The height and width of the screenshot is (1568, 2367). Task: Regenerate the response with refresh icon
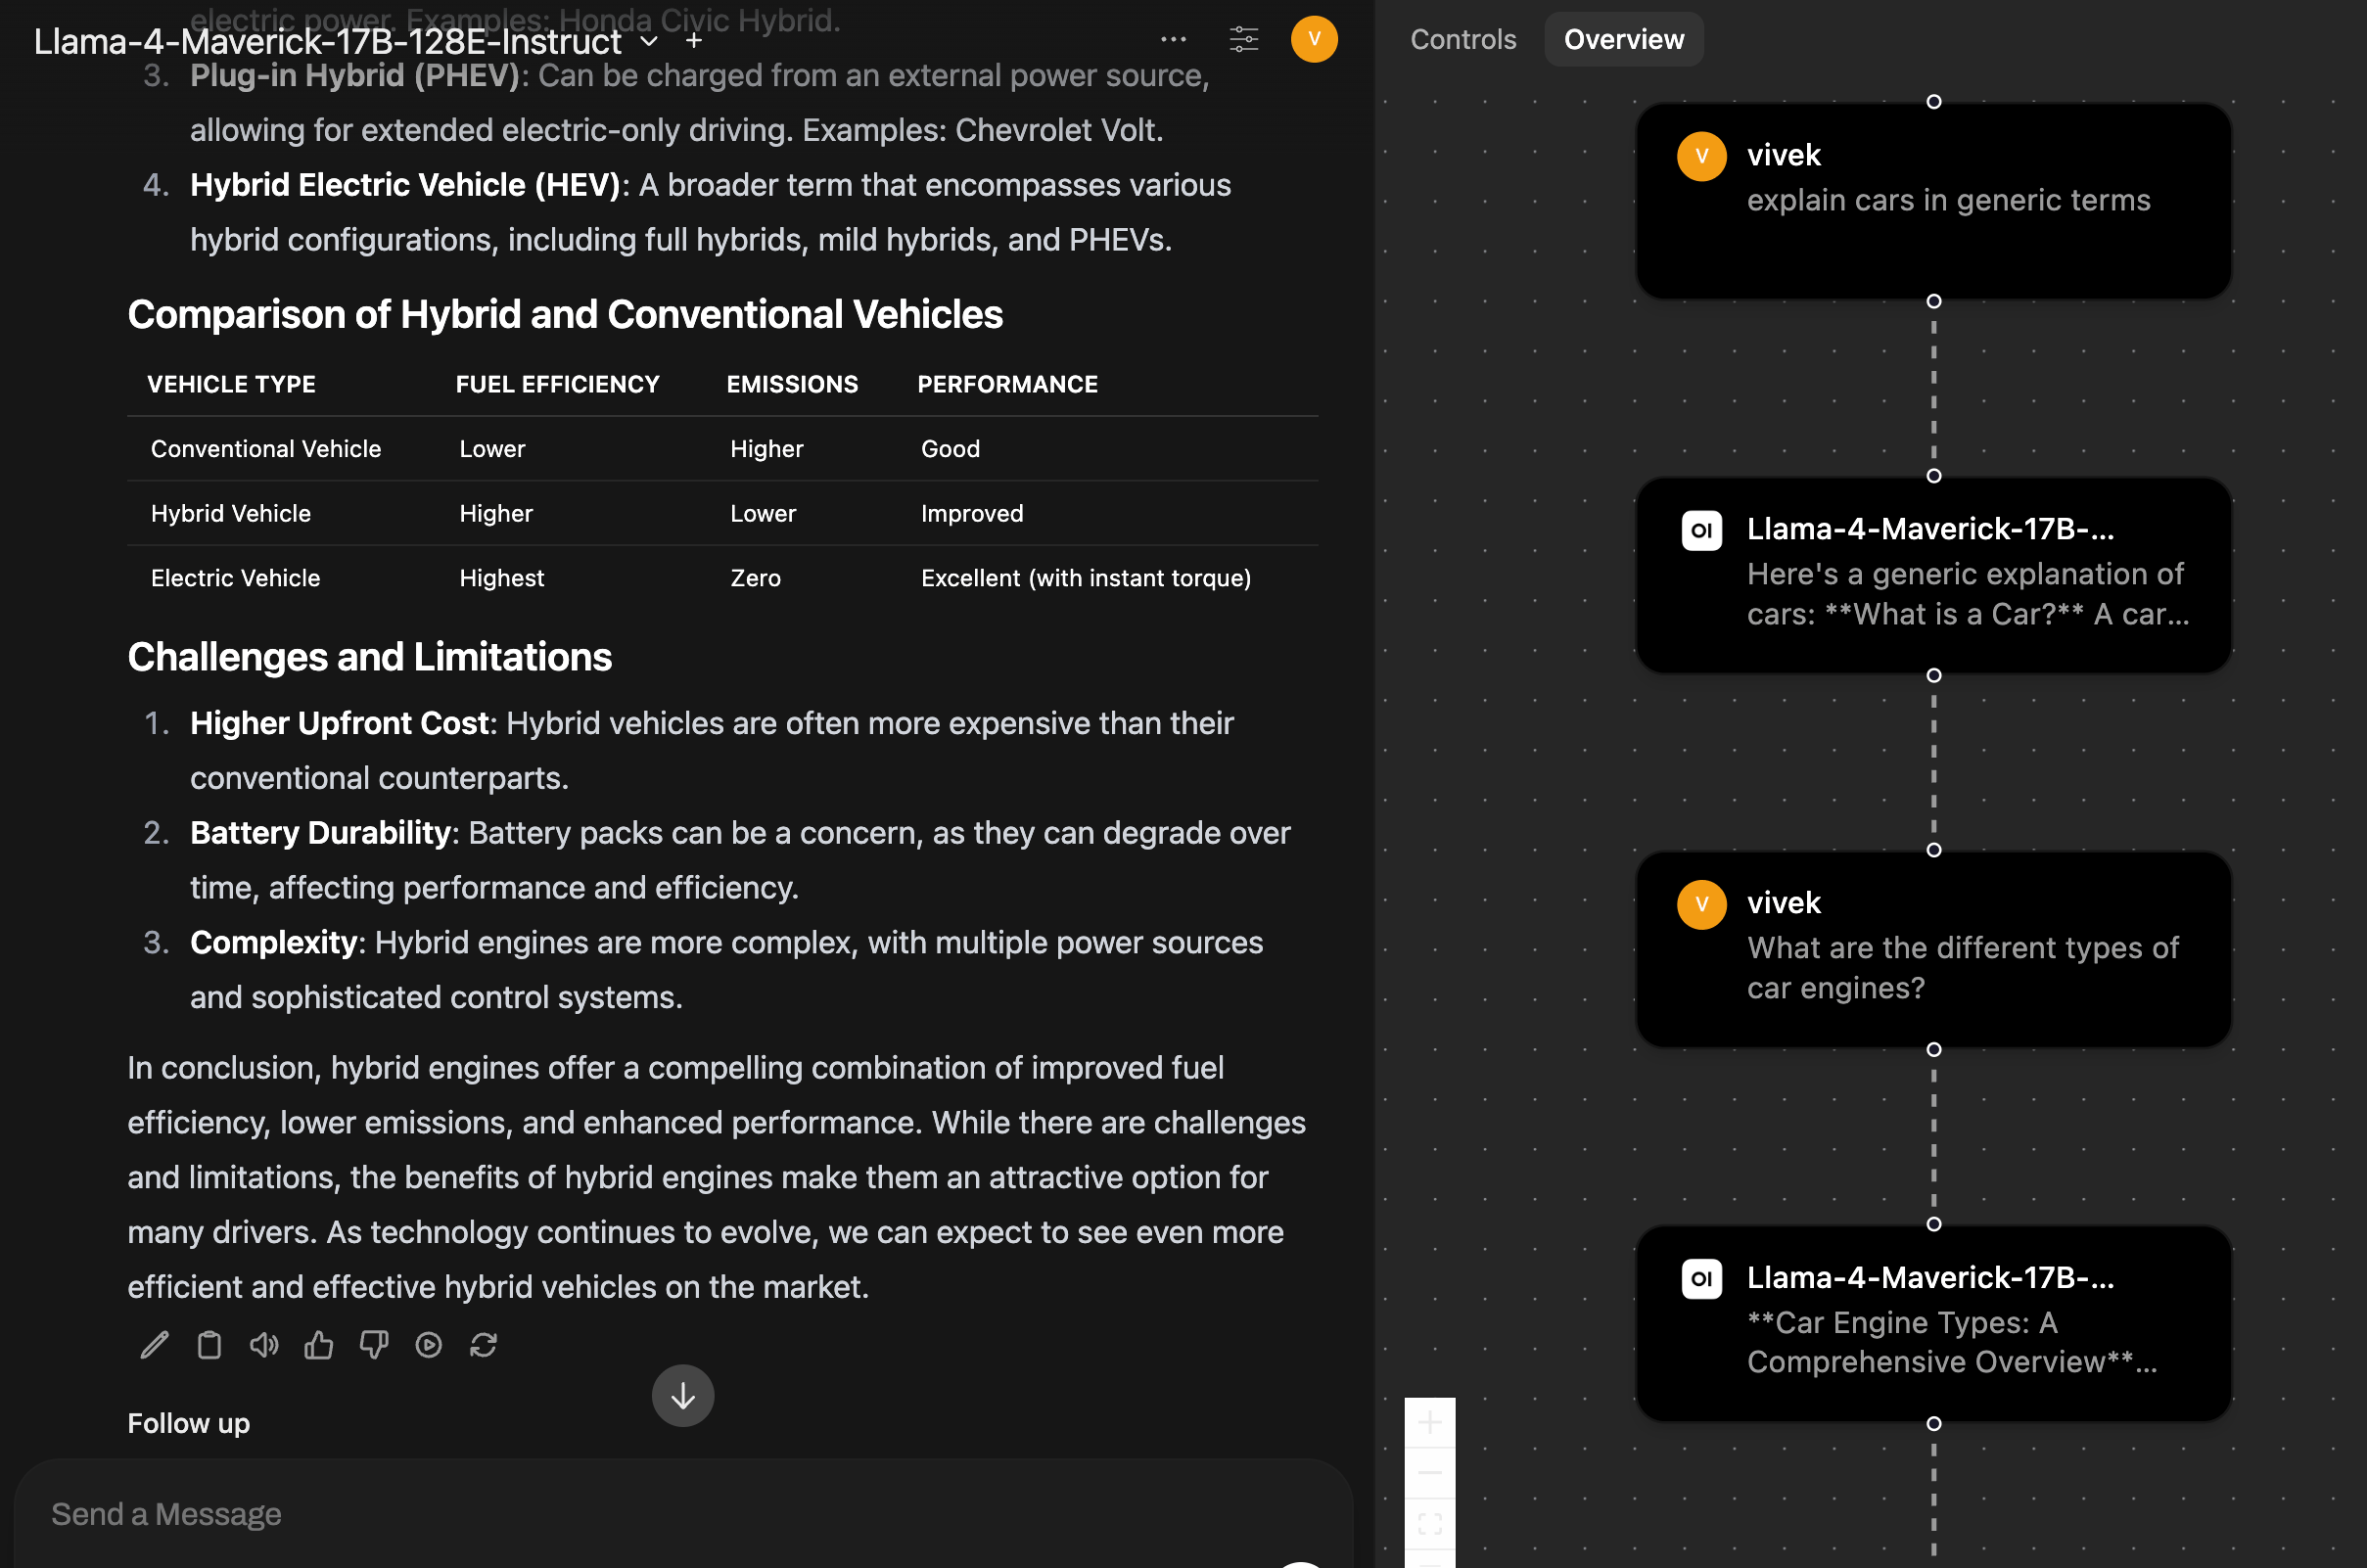point(484,1345)
